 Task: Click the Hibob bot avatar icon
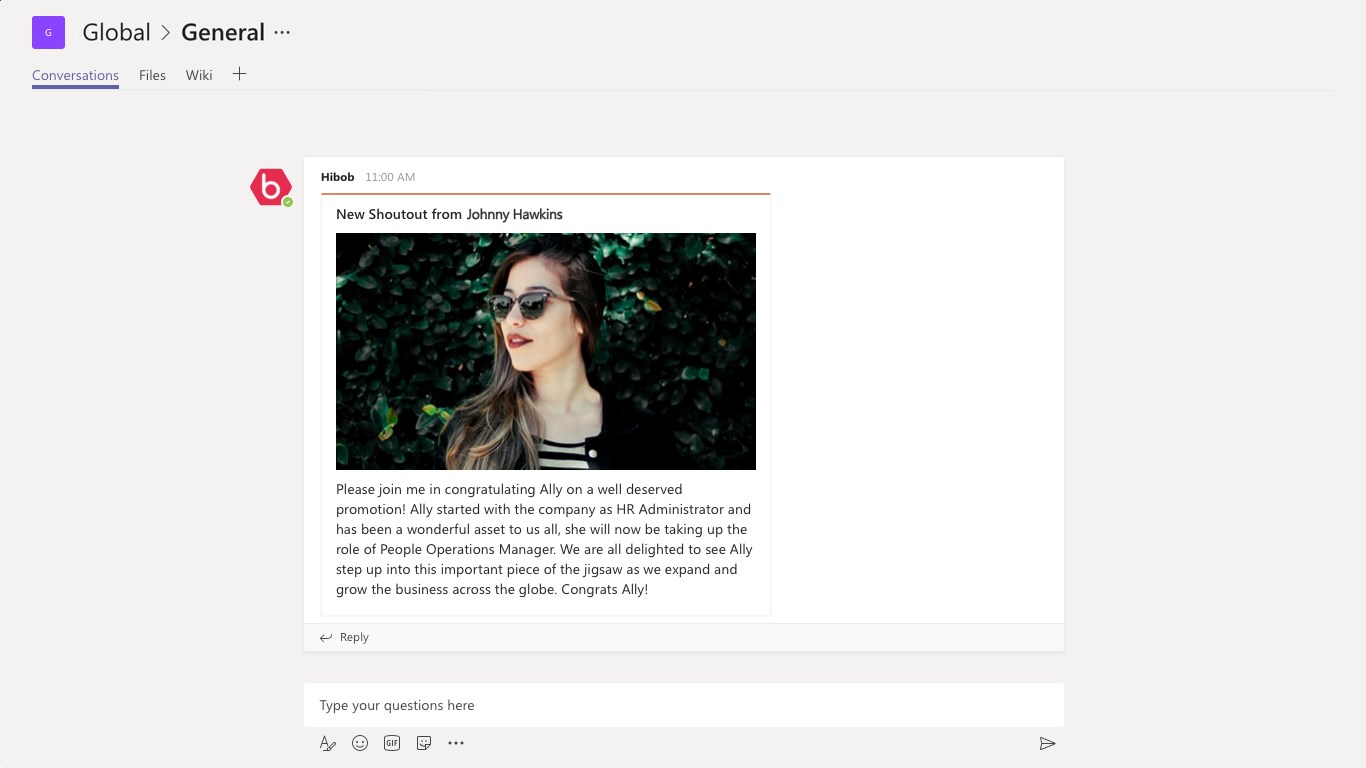point(271,187)
